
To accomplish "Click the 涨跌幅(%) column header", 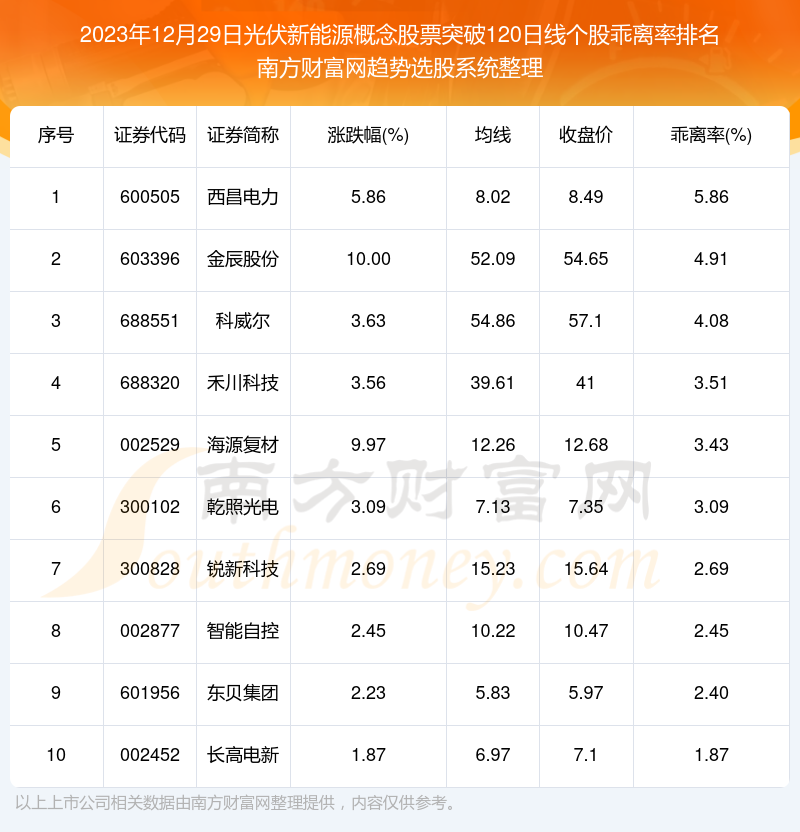I will pos(368,135).
